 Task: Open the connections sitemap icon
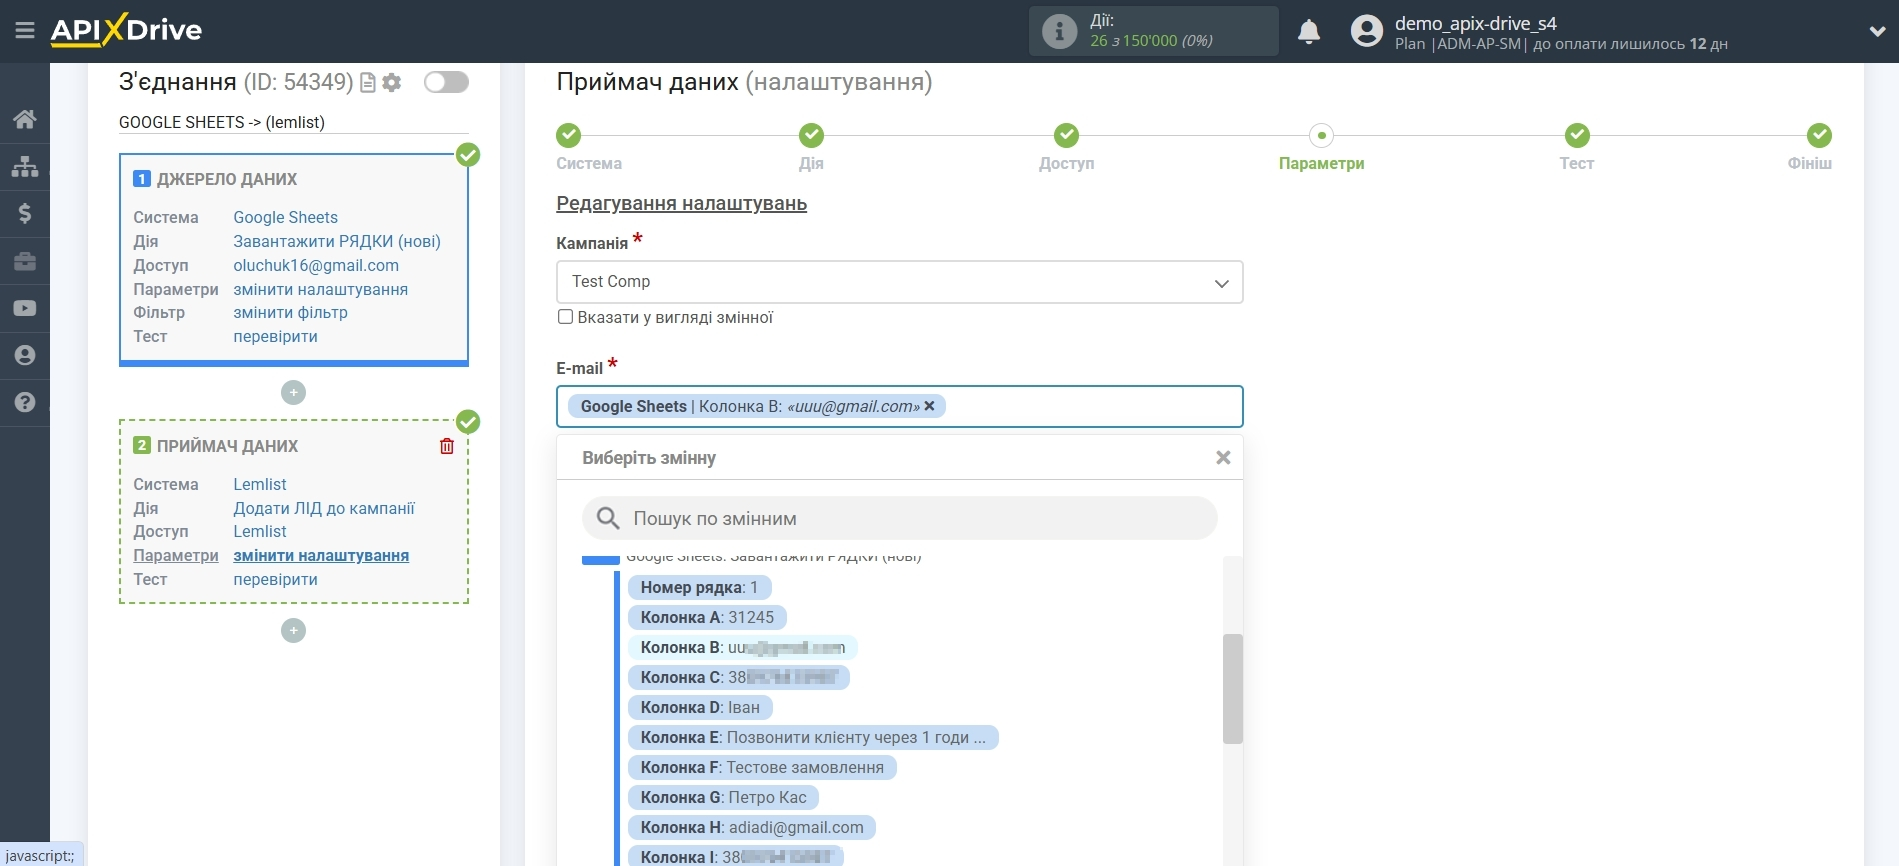25,166
